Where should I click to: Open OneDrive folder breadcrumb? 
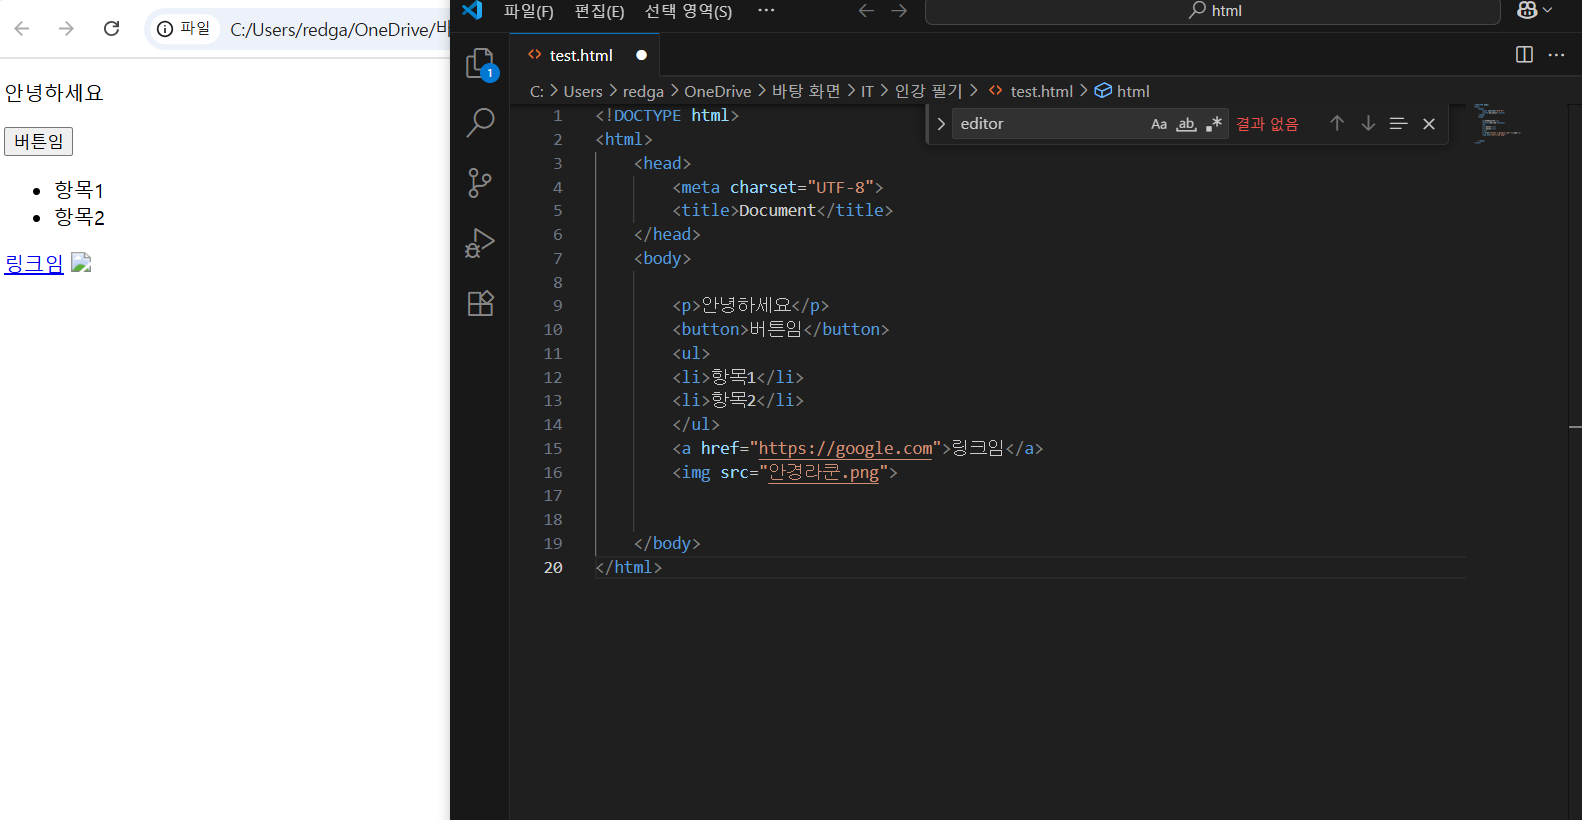point(717,91)
